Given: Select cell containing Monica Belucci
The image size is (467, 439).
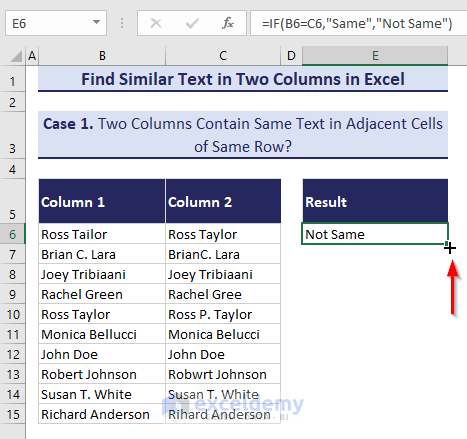Looking at the screenshot, I should coord(223,334).
